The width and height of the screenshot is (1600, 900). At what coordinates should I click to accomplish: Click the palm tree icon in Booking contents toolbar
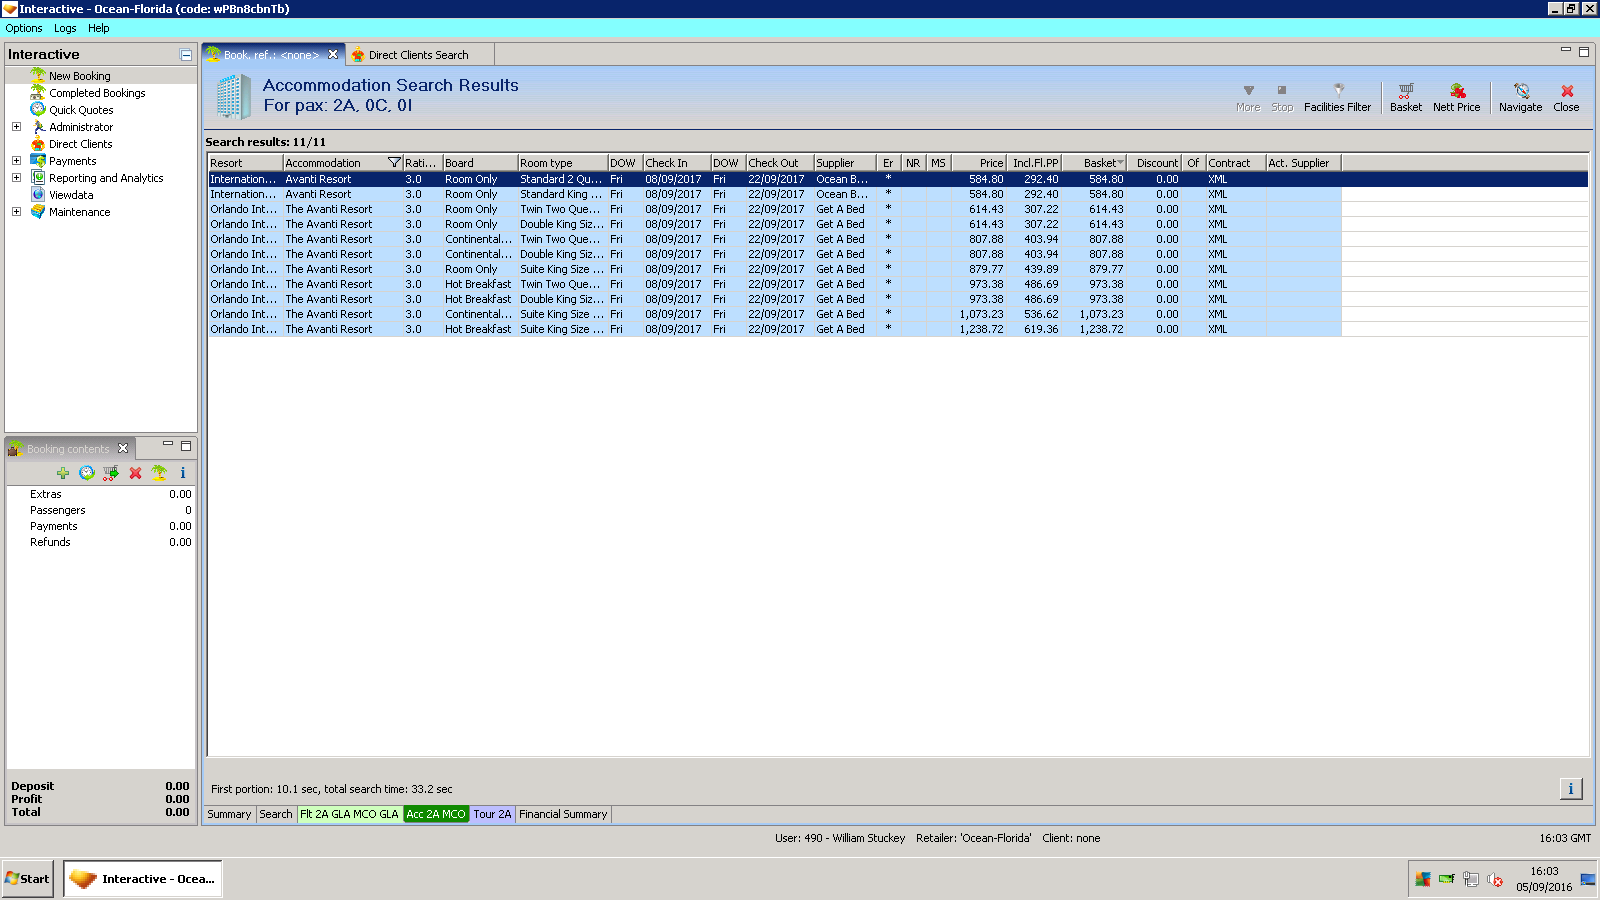pos(159,473)
